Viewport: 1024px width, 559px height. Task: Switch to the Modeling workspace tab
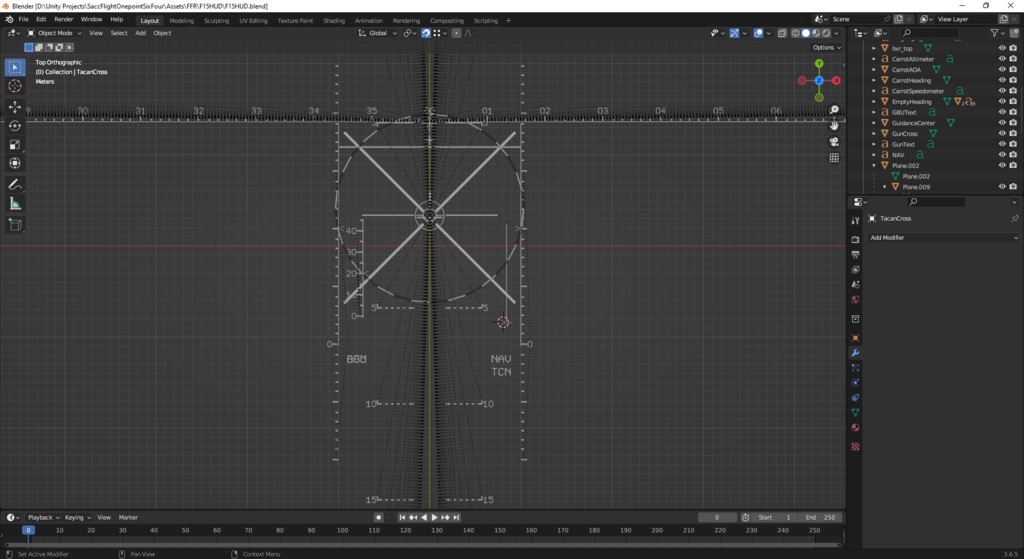pos(182,21)
